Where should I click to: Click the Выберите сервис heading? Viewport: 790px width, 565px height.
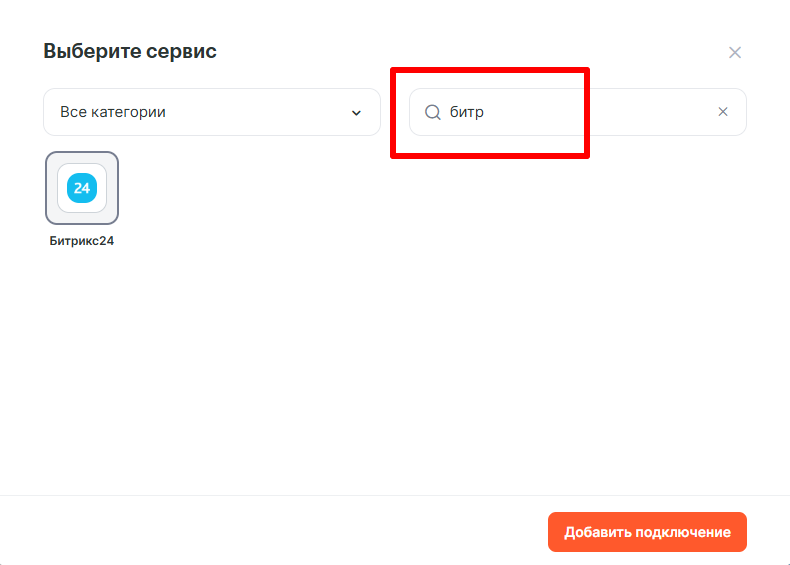click(130, 51)
